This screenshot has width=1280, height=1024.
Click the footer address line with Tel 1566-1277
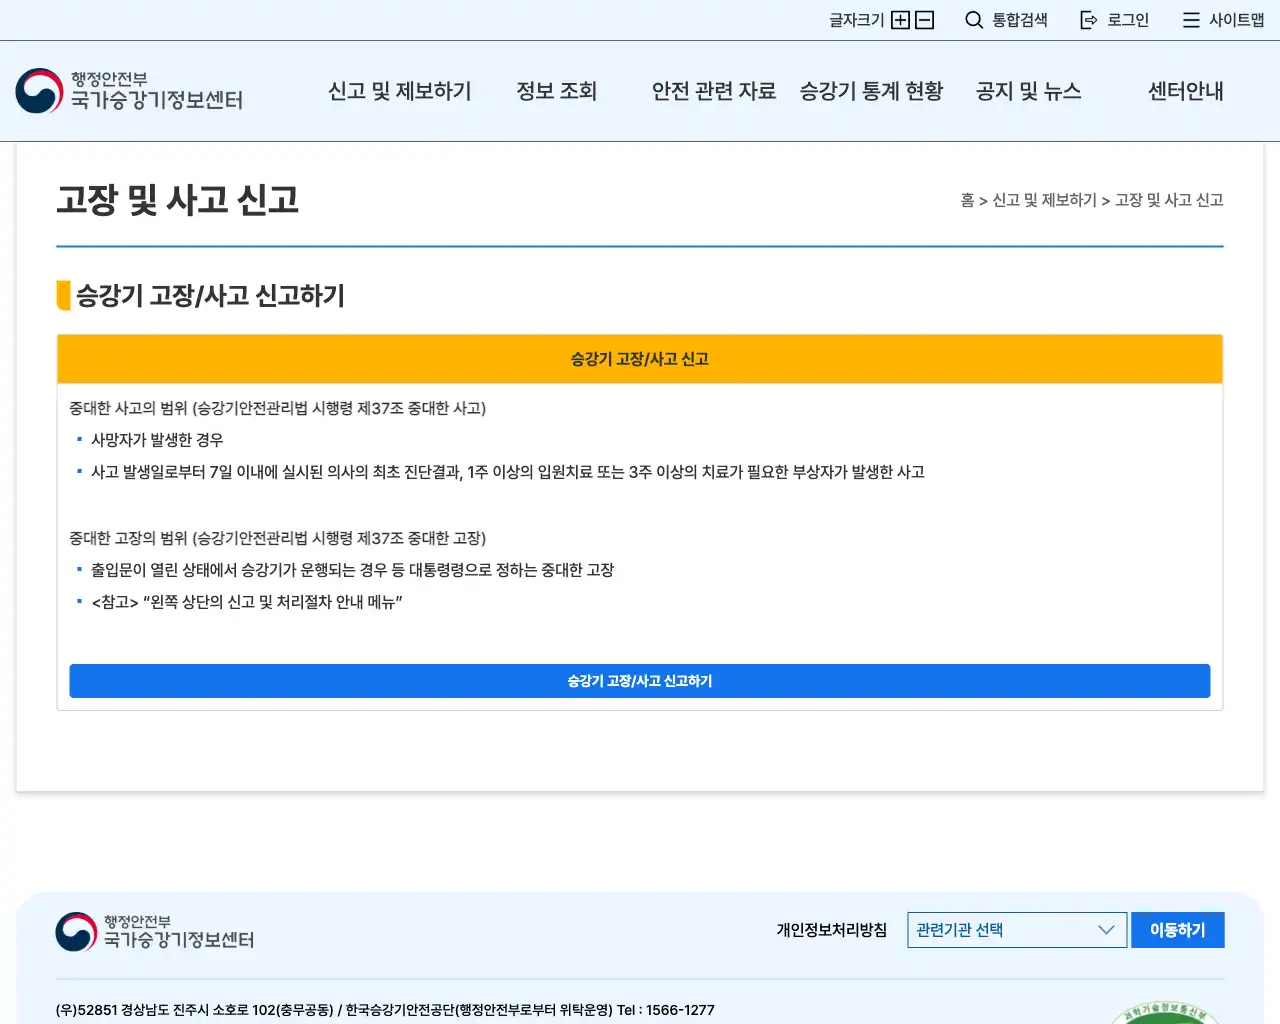click(x=385, y=1010)
